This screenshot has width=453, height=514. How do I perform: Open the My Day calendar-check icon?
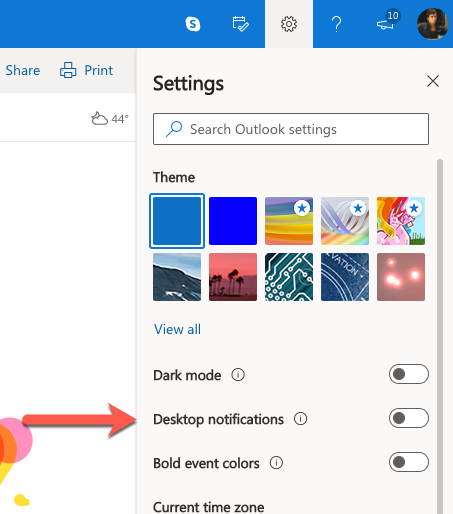(x=240, y=24)
